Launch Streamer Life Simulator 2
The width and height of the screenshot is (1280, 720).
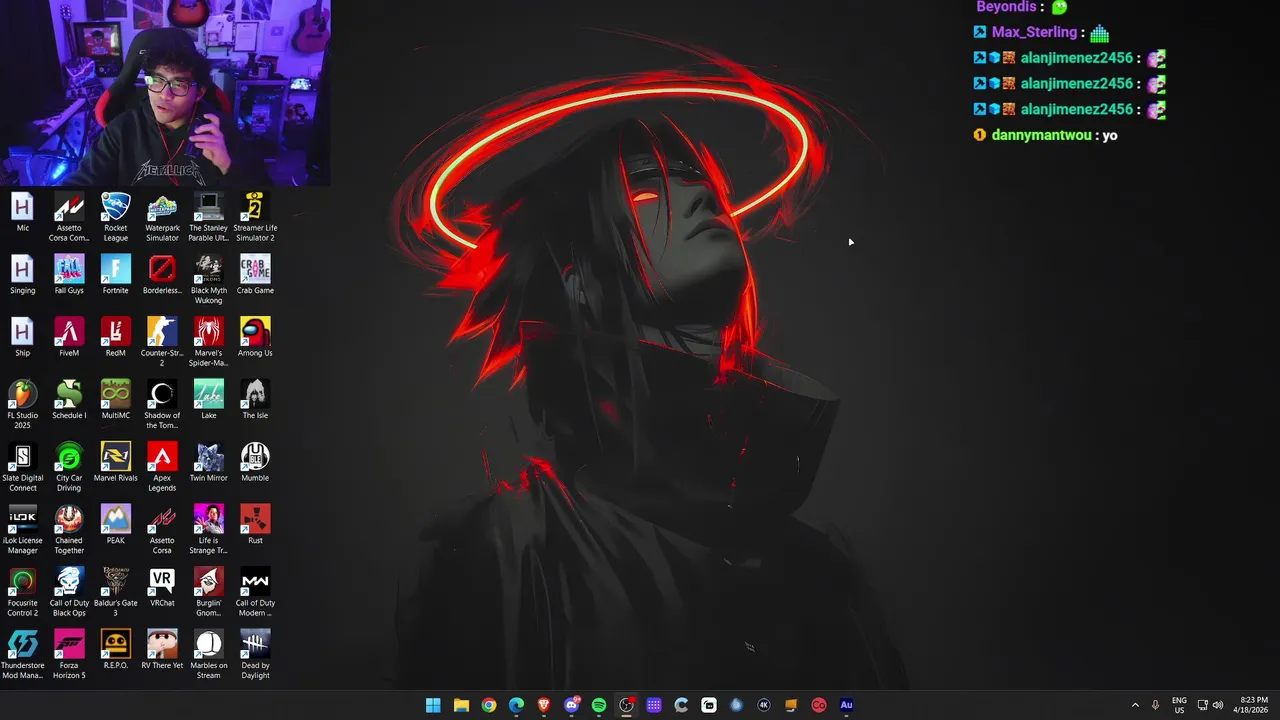(x=255, y=218)
